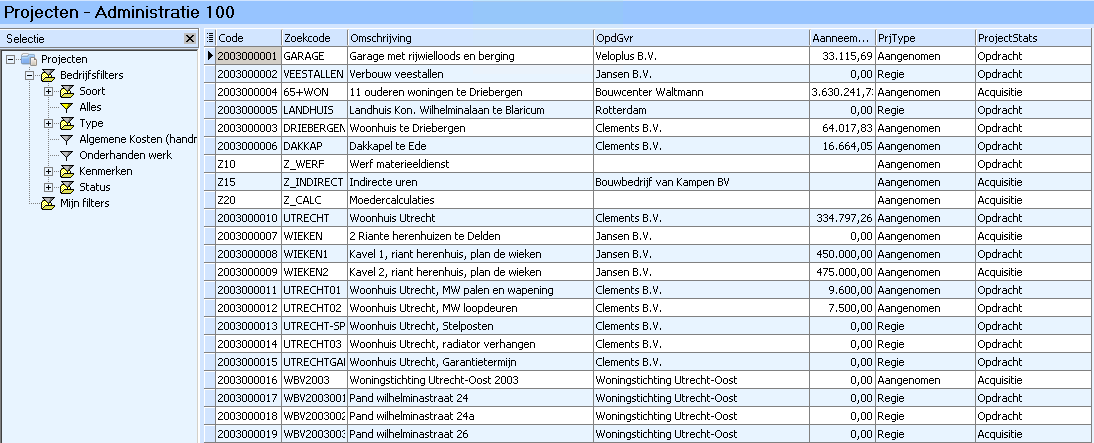Click 'Woonhuis Utrecht, Garantietermijn' row
This screenshot has height=443, width=1094.
click(470, 362)
